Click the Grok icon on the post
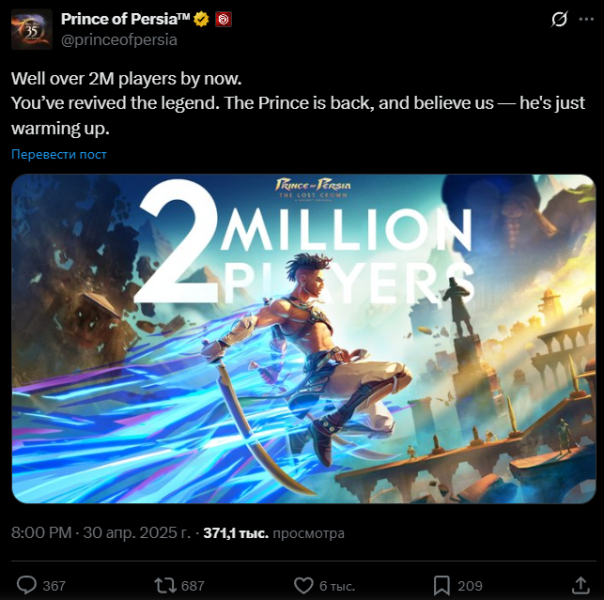Image resolution: width=604 pixels, height=600 pixels. coord(560,20)
